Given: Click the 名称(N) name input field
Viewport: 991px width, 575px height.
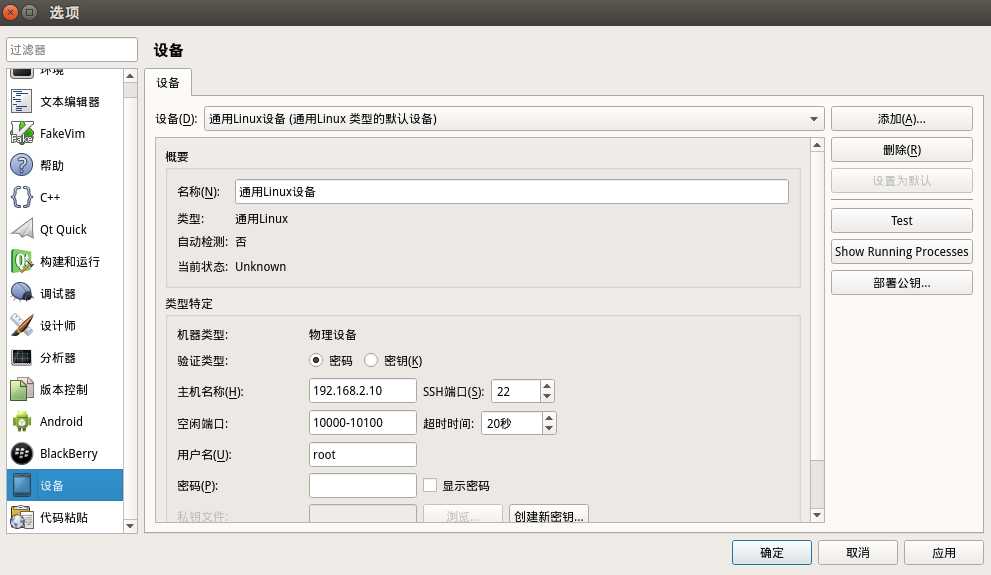Looking at the screenshot, I should 511,191.
